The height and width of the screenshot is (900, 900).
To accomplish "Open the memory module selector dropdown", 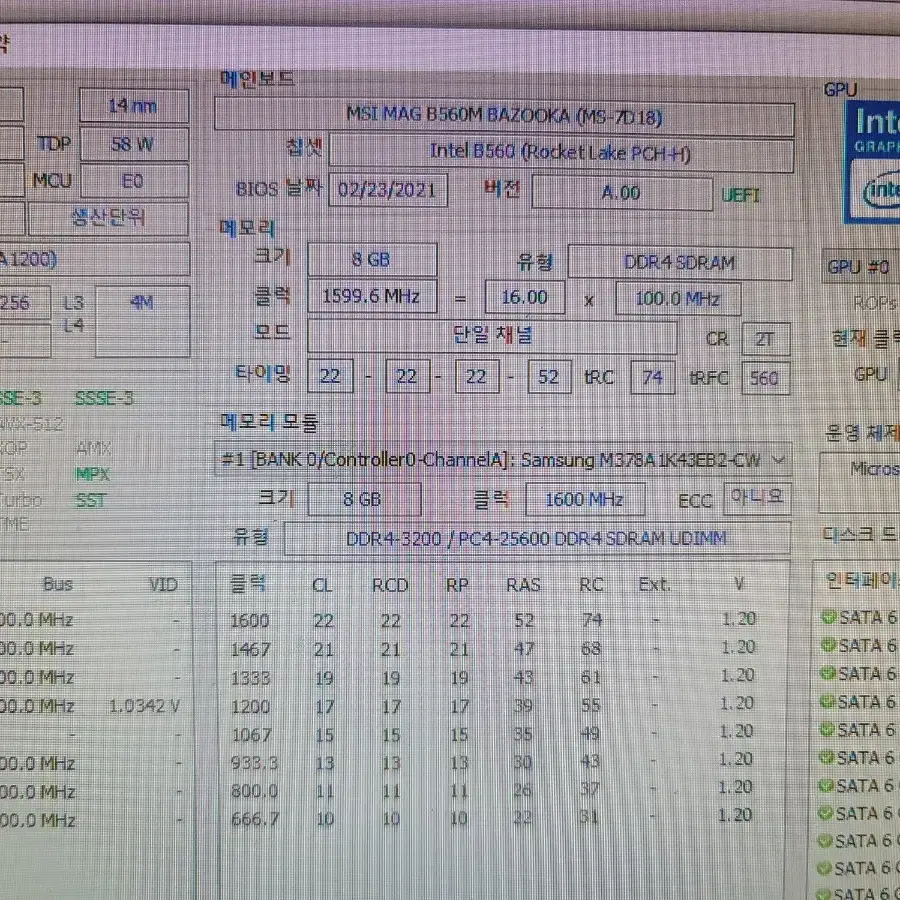I will click(x=503, y=460).
